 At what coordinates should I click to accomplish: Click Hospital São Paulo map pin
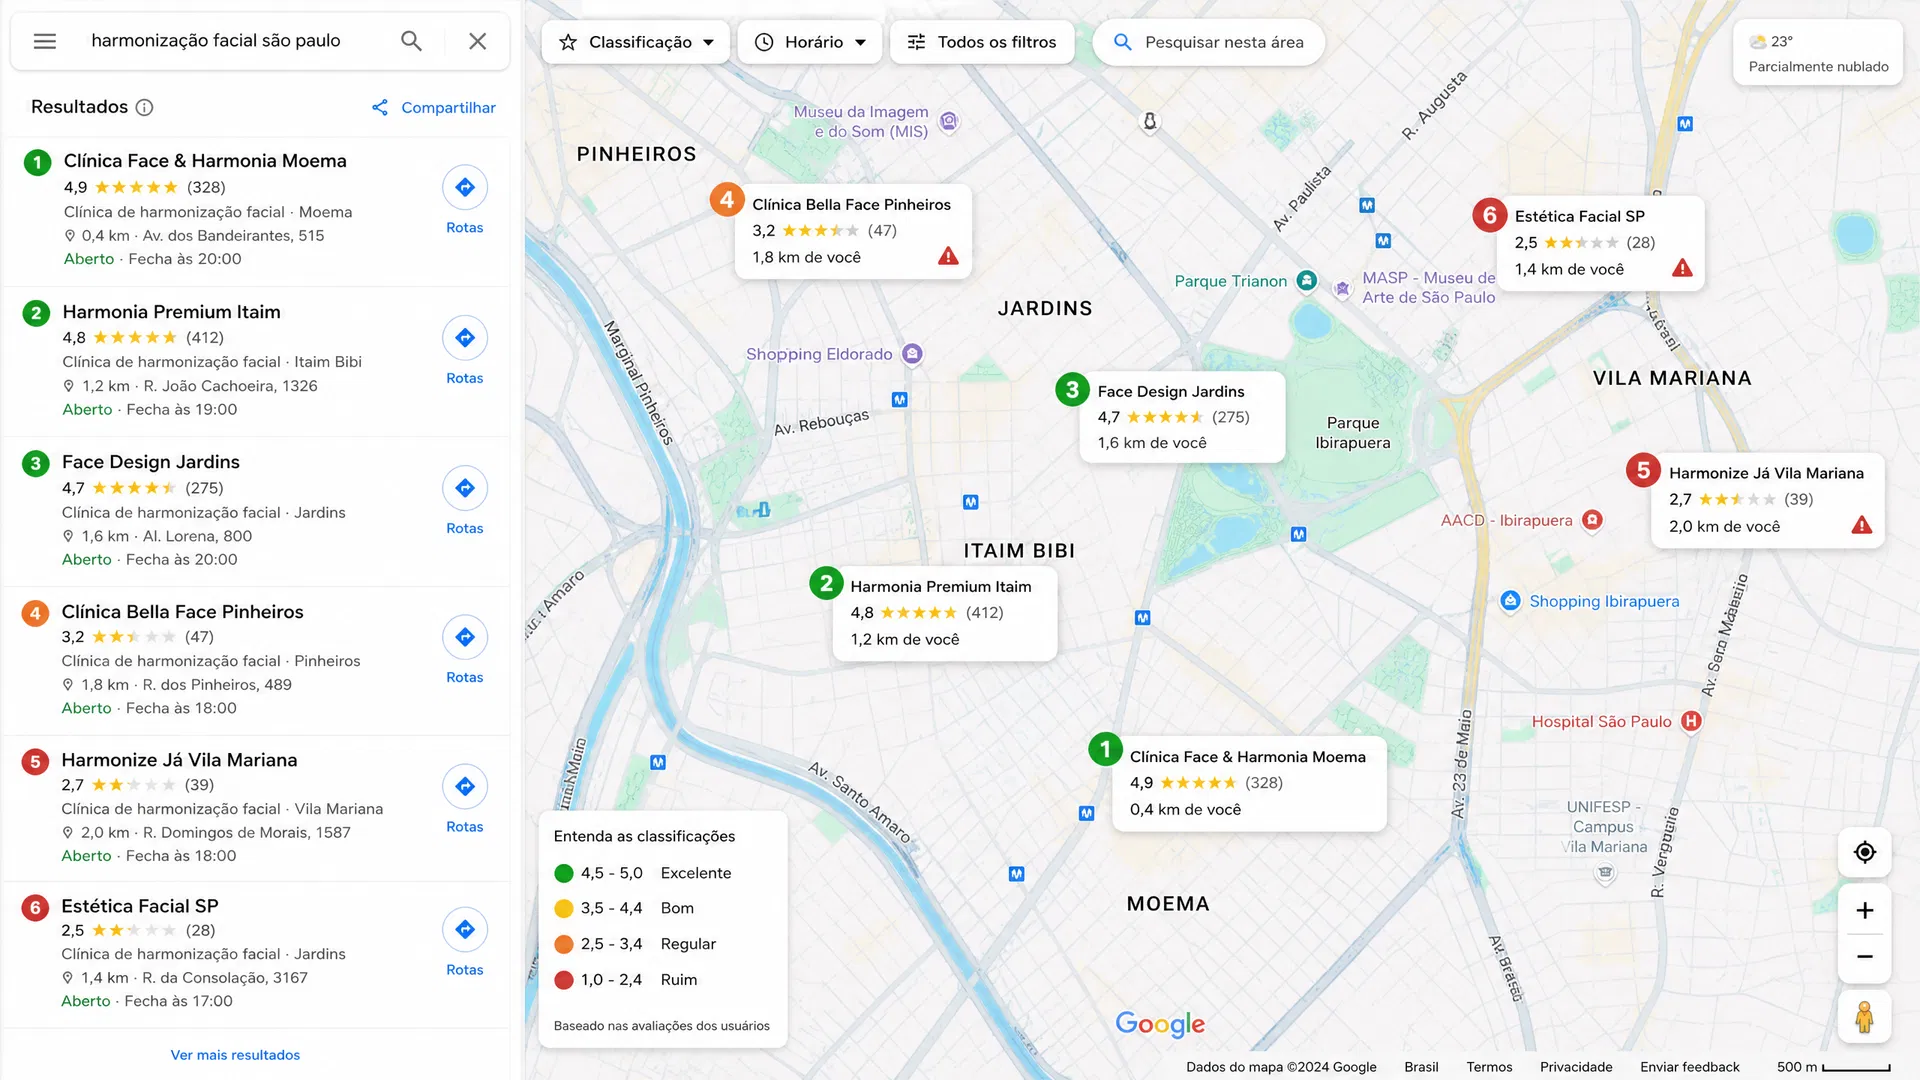pos(1691,721)
